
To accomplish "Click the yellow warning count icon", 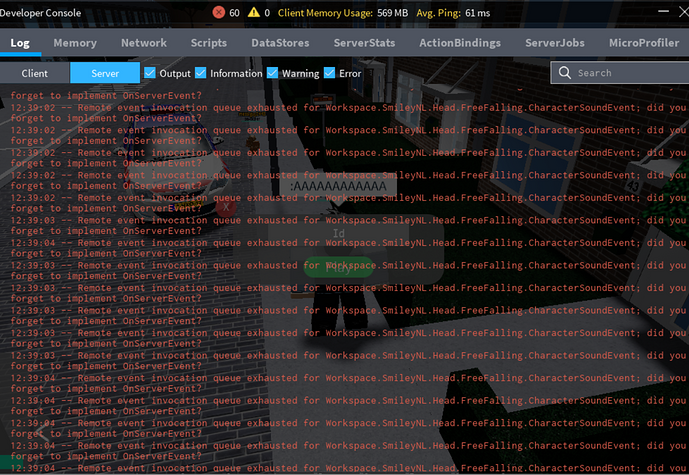I will click(254, 12).
